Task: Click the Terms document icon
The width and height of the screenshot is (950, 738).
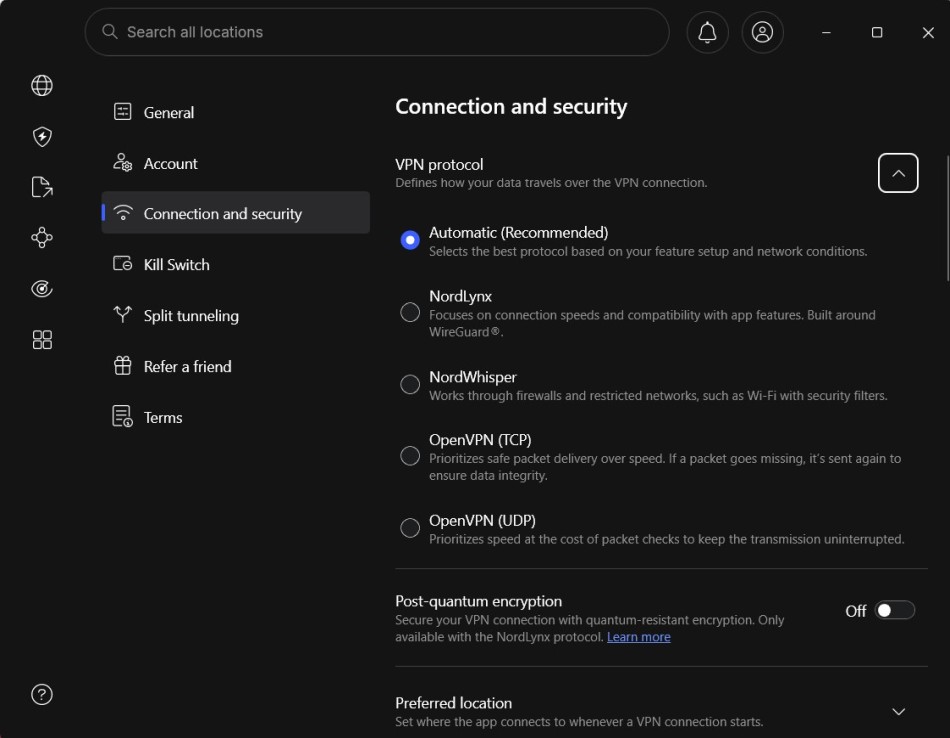Action: 122,416
